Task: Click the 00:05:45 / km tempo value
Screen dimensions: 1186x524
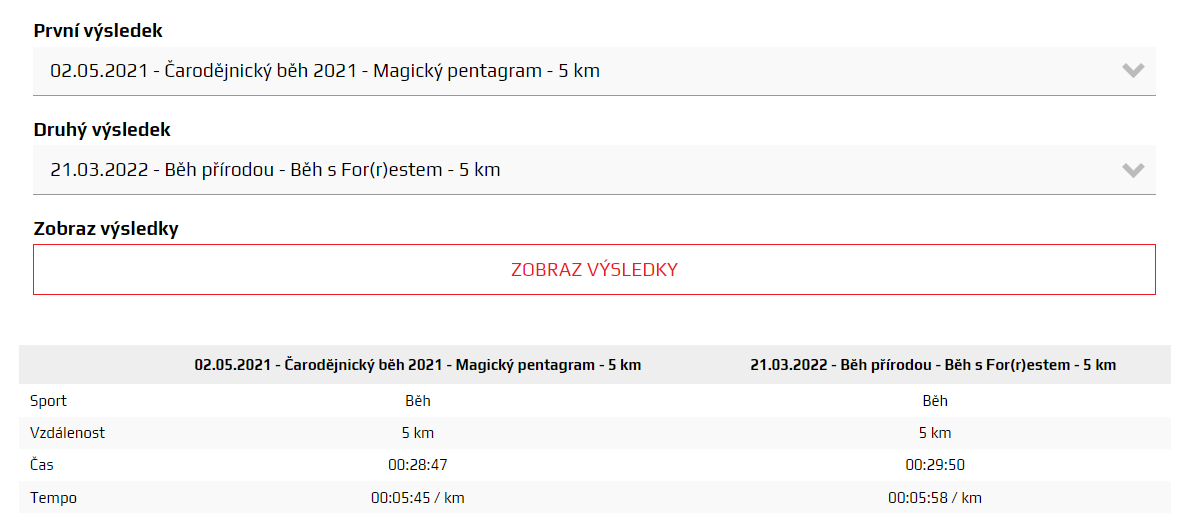Action: pos(418,497)
